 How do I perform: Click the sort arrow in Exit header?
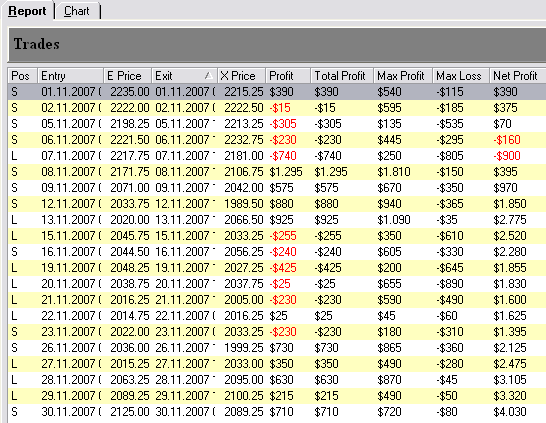click(208, 75)
